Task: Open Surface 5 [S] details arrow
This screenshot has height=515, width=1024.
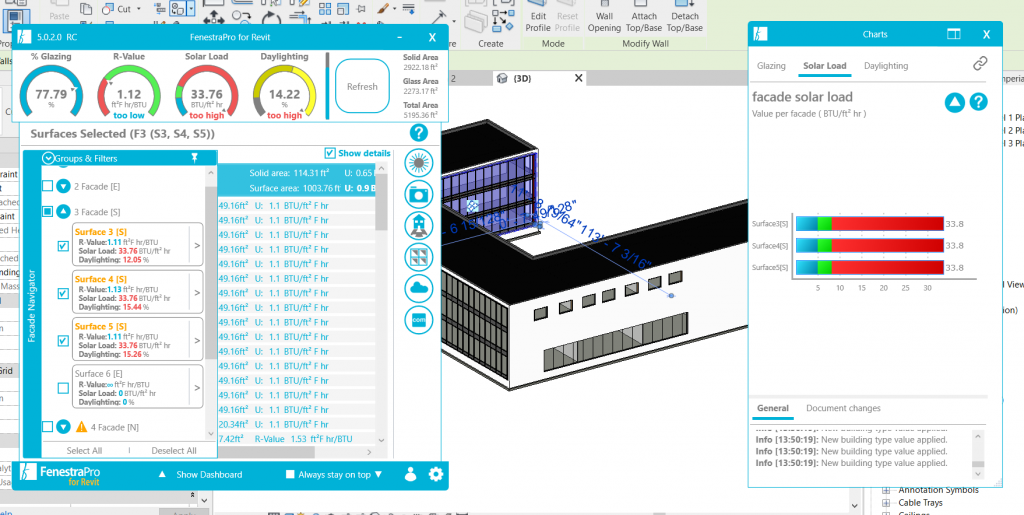Action: click(x=197, y=340)
